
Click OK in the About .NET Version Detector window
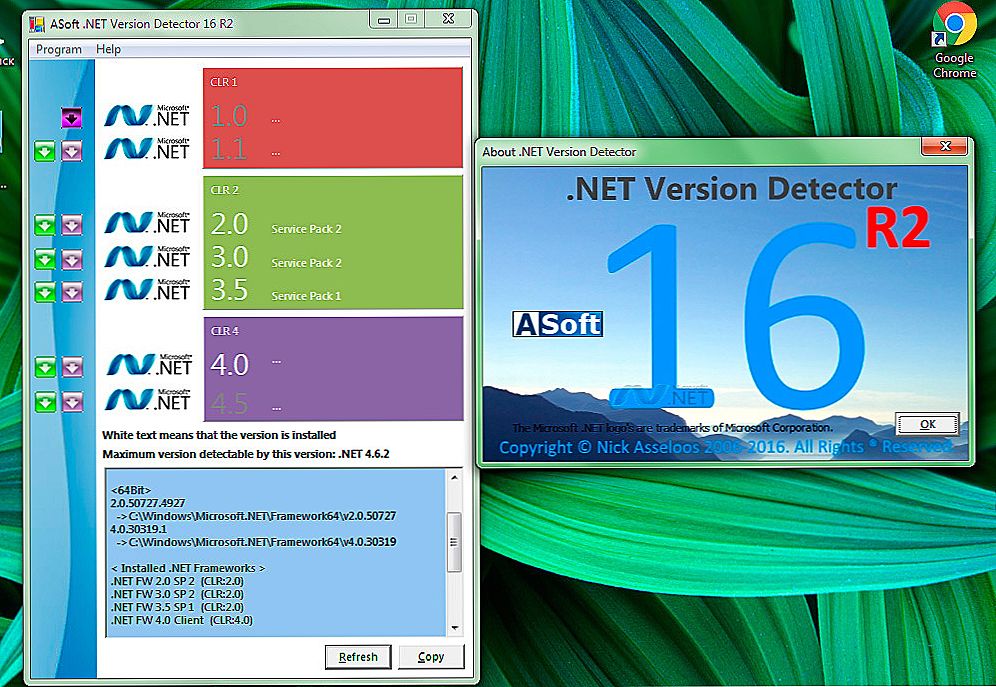click(x=927, y=424)
